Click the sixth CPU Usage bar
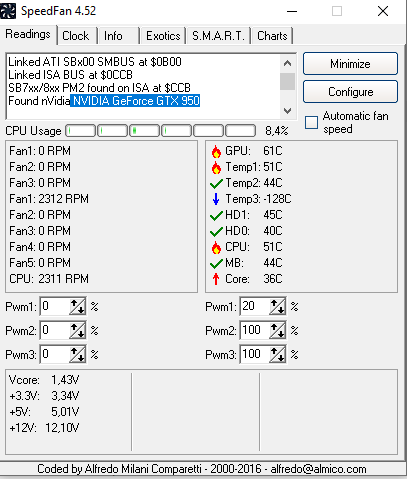The height and width of the screenshot is (481, 411). point(241,131)
